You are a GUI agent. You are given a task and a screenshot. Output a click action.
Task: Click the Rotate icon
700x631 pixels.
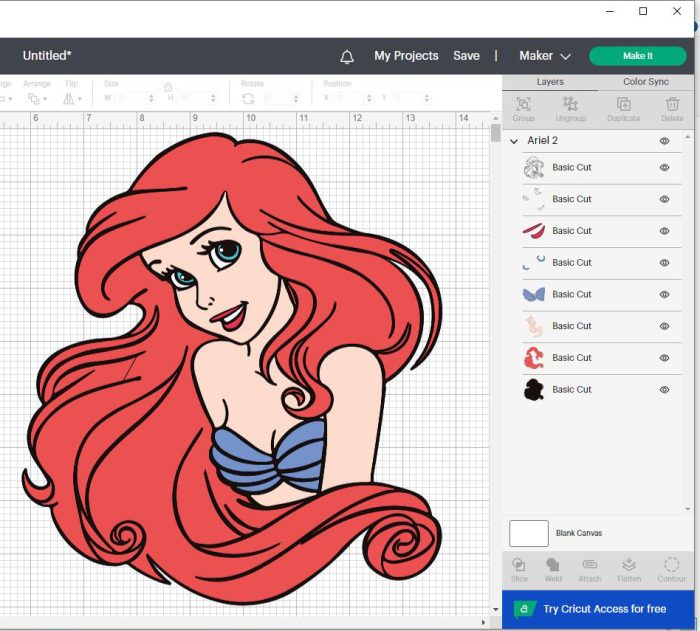click(248, 98)
